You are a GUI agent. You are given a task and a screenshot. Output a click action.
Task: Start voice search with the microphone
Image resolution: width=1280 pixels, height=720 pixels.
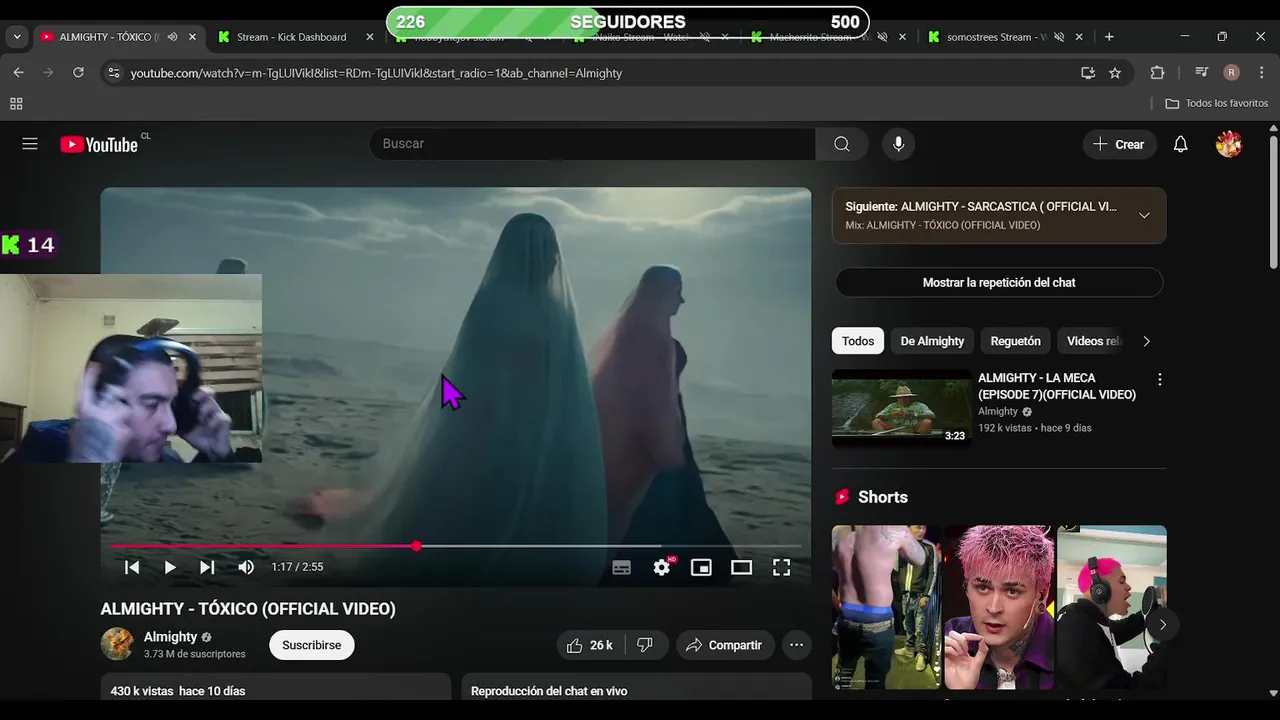[x=898, y=144]
